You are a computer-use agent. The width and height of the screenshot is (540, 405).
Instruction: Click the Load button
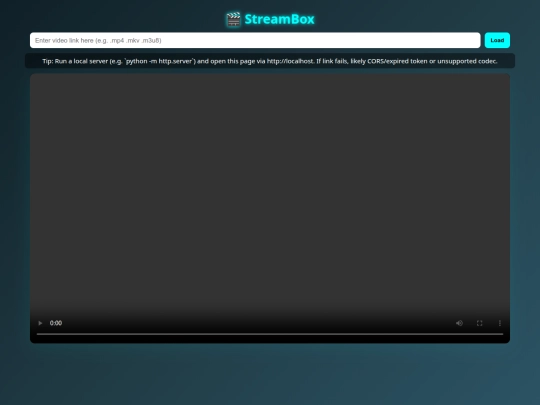coord(497,40)
